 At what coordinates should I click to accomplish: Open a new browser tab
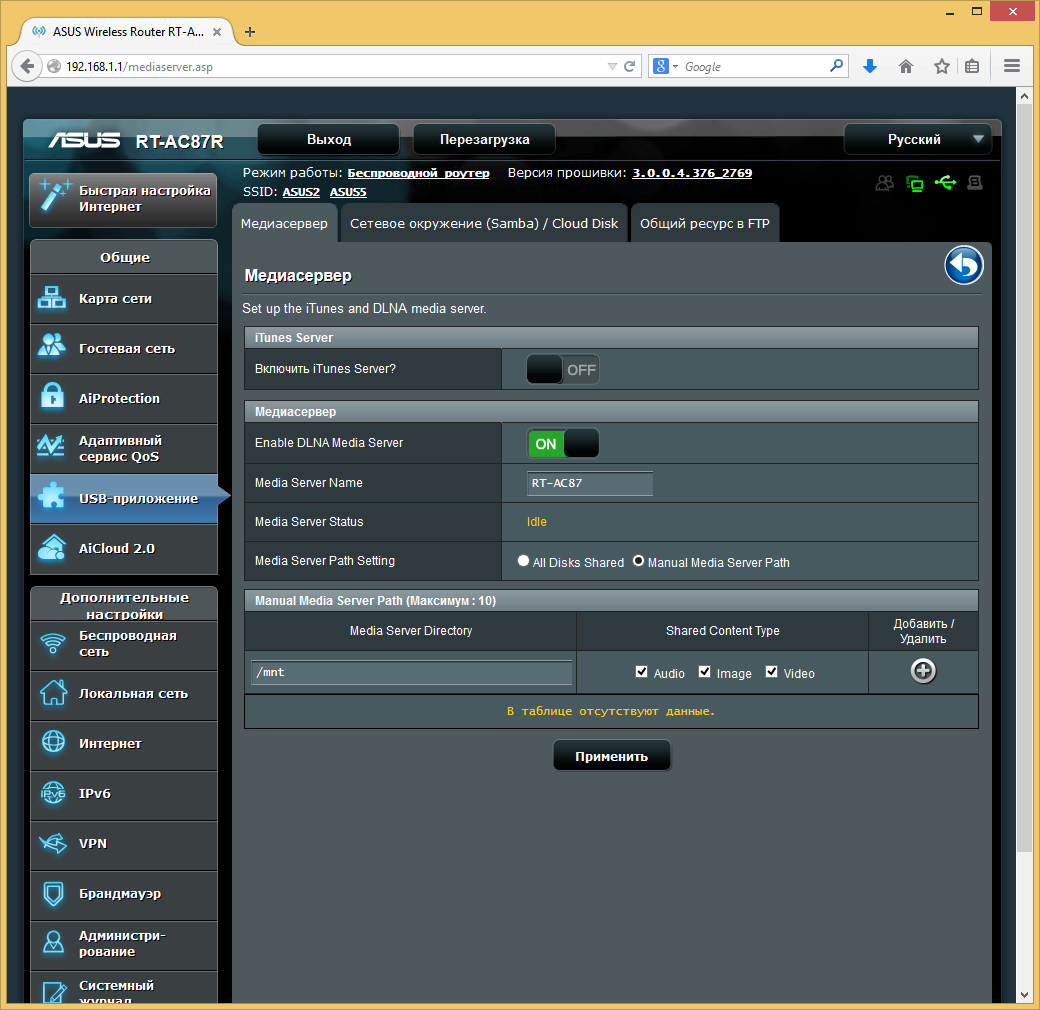click(249, 32)
